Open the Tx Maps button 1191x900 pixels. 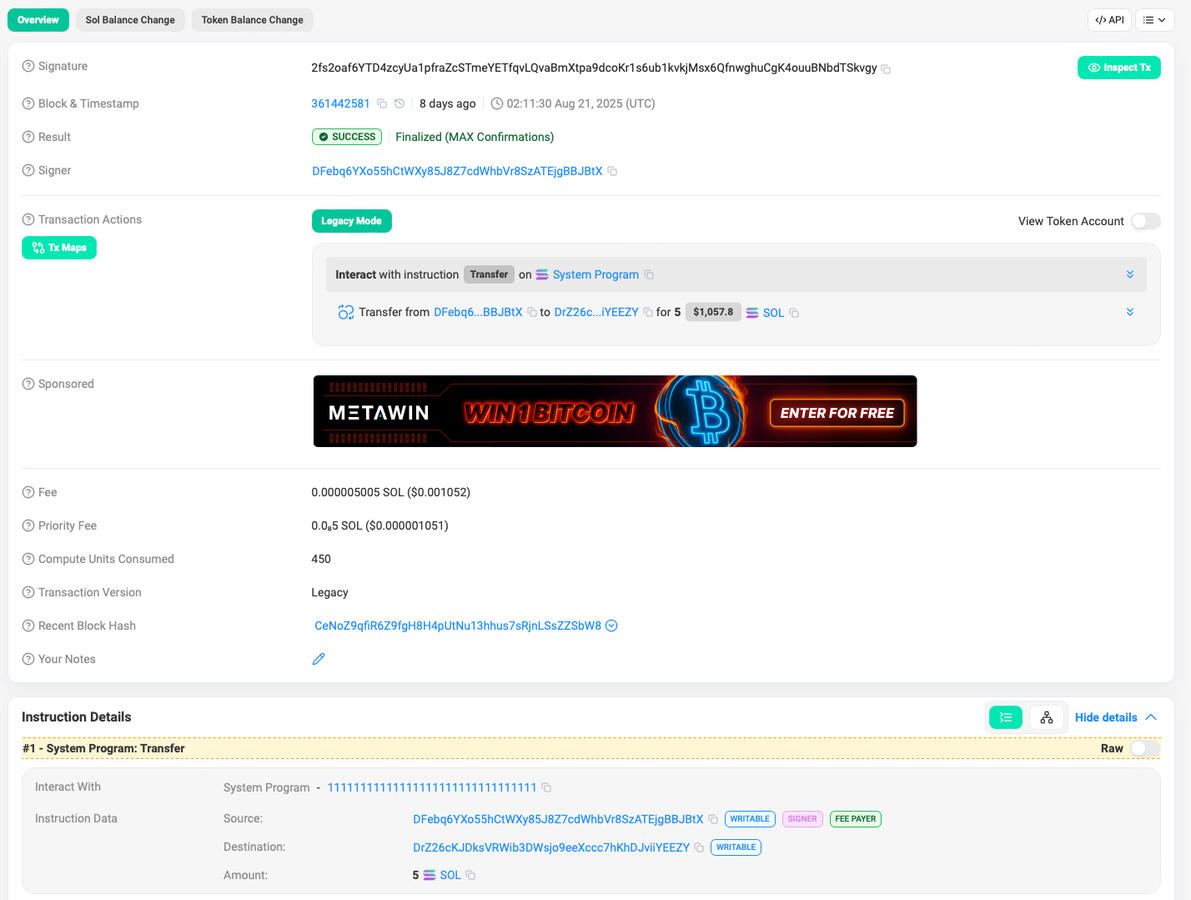click(59, 247)
